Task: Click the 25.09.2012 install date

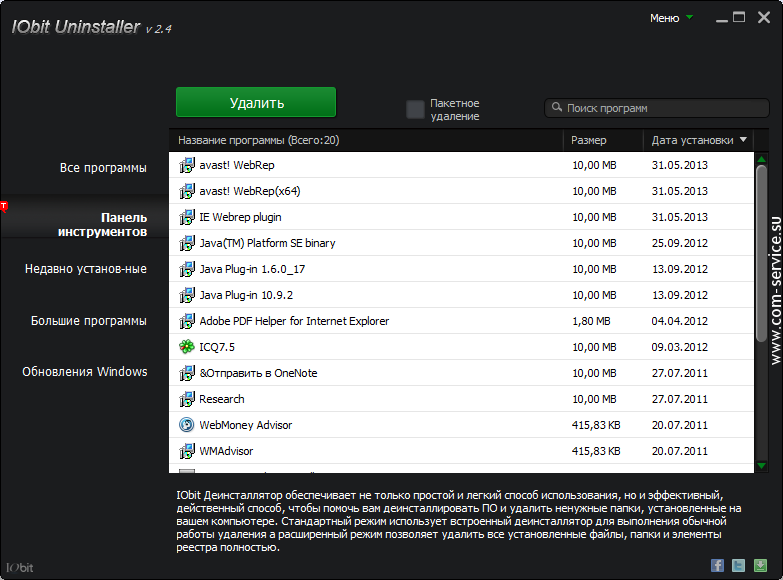Action: pyautogui.click(x=680, y=243)
